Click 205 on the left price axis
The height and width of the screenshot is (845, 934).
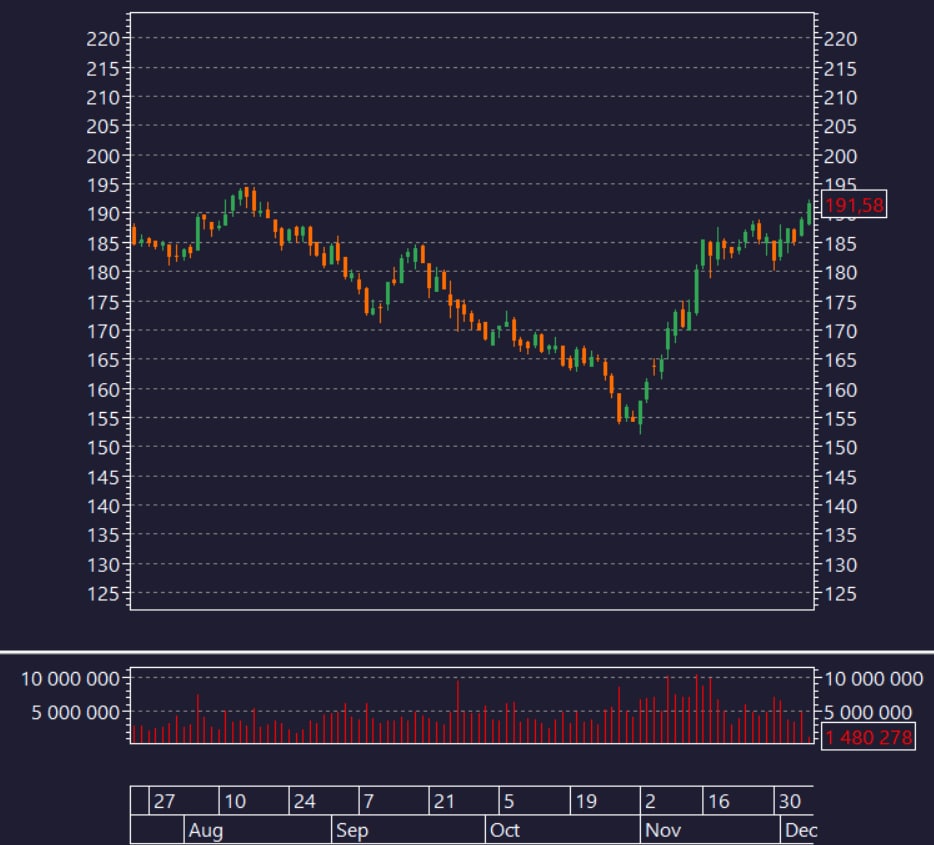click(x=103, y=126)
